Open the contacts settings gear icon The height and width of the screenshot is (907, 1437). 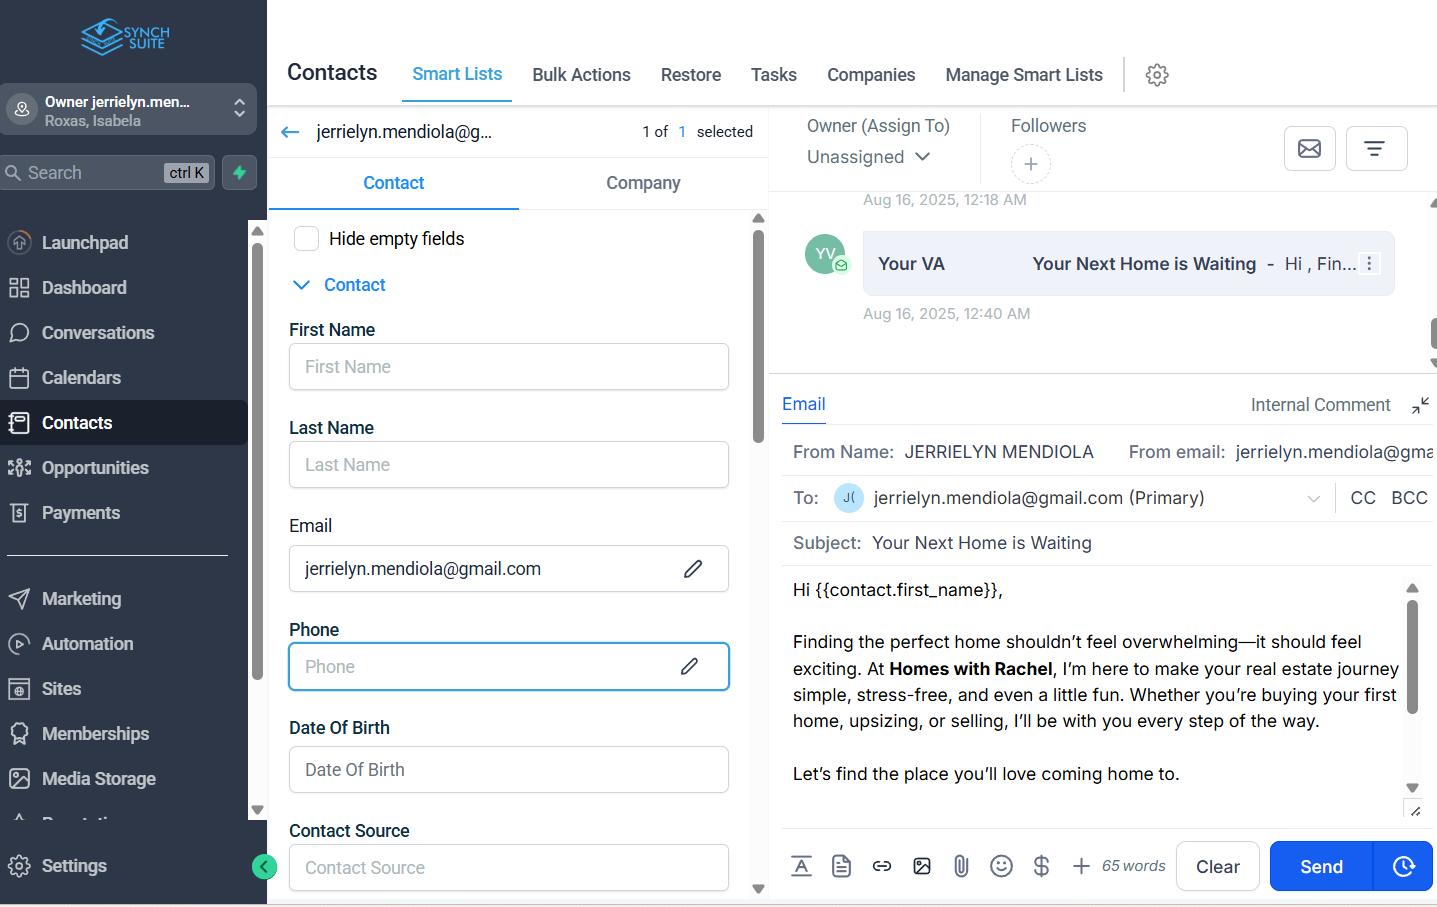[1157, 75]
